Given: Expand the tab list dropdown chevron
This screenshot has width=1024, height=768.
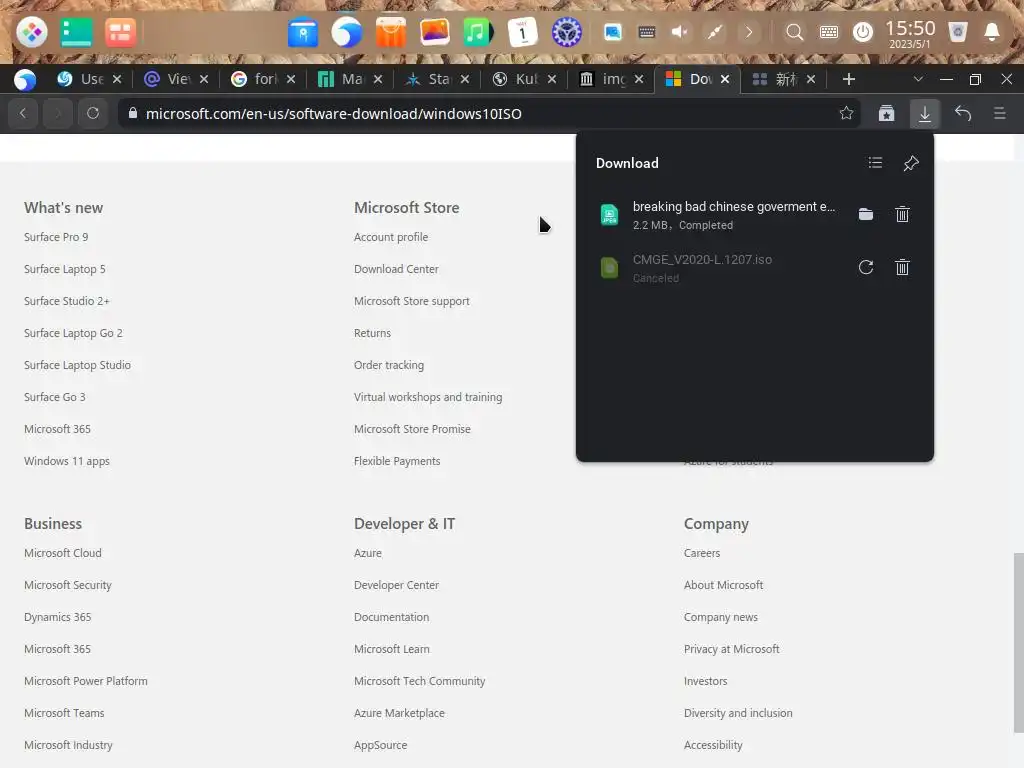Looking at the screenshot, I should click(x=918, y=79).
